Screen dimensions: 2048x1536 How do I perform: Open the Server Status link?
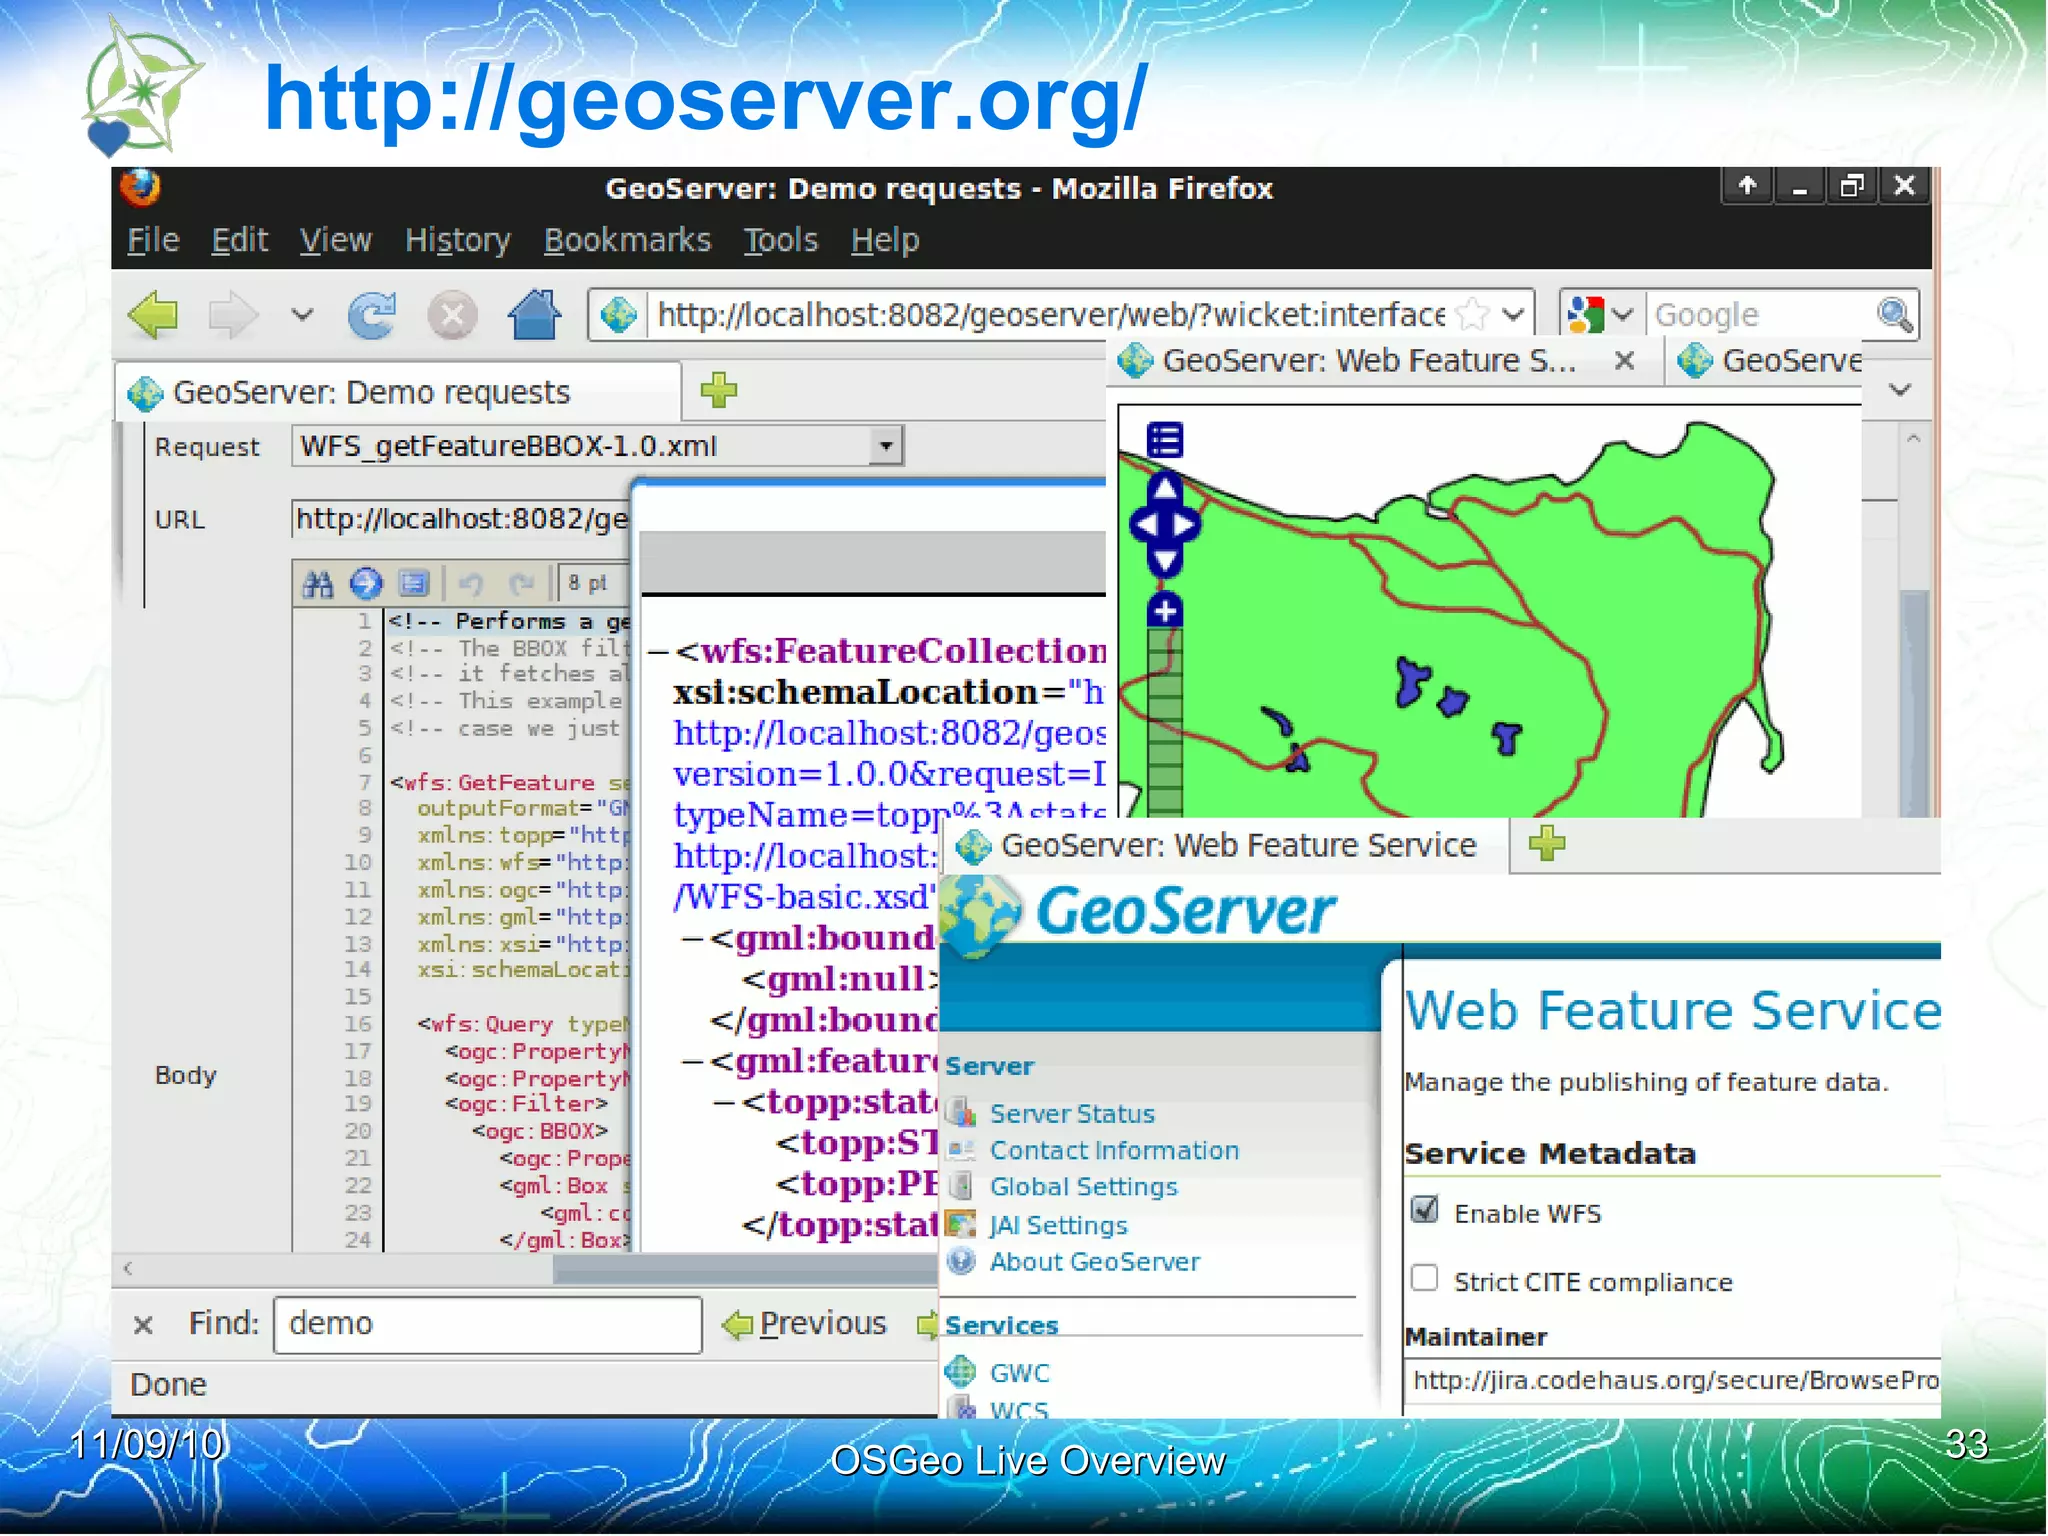[1071, 1114]
